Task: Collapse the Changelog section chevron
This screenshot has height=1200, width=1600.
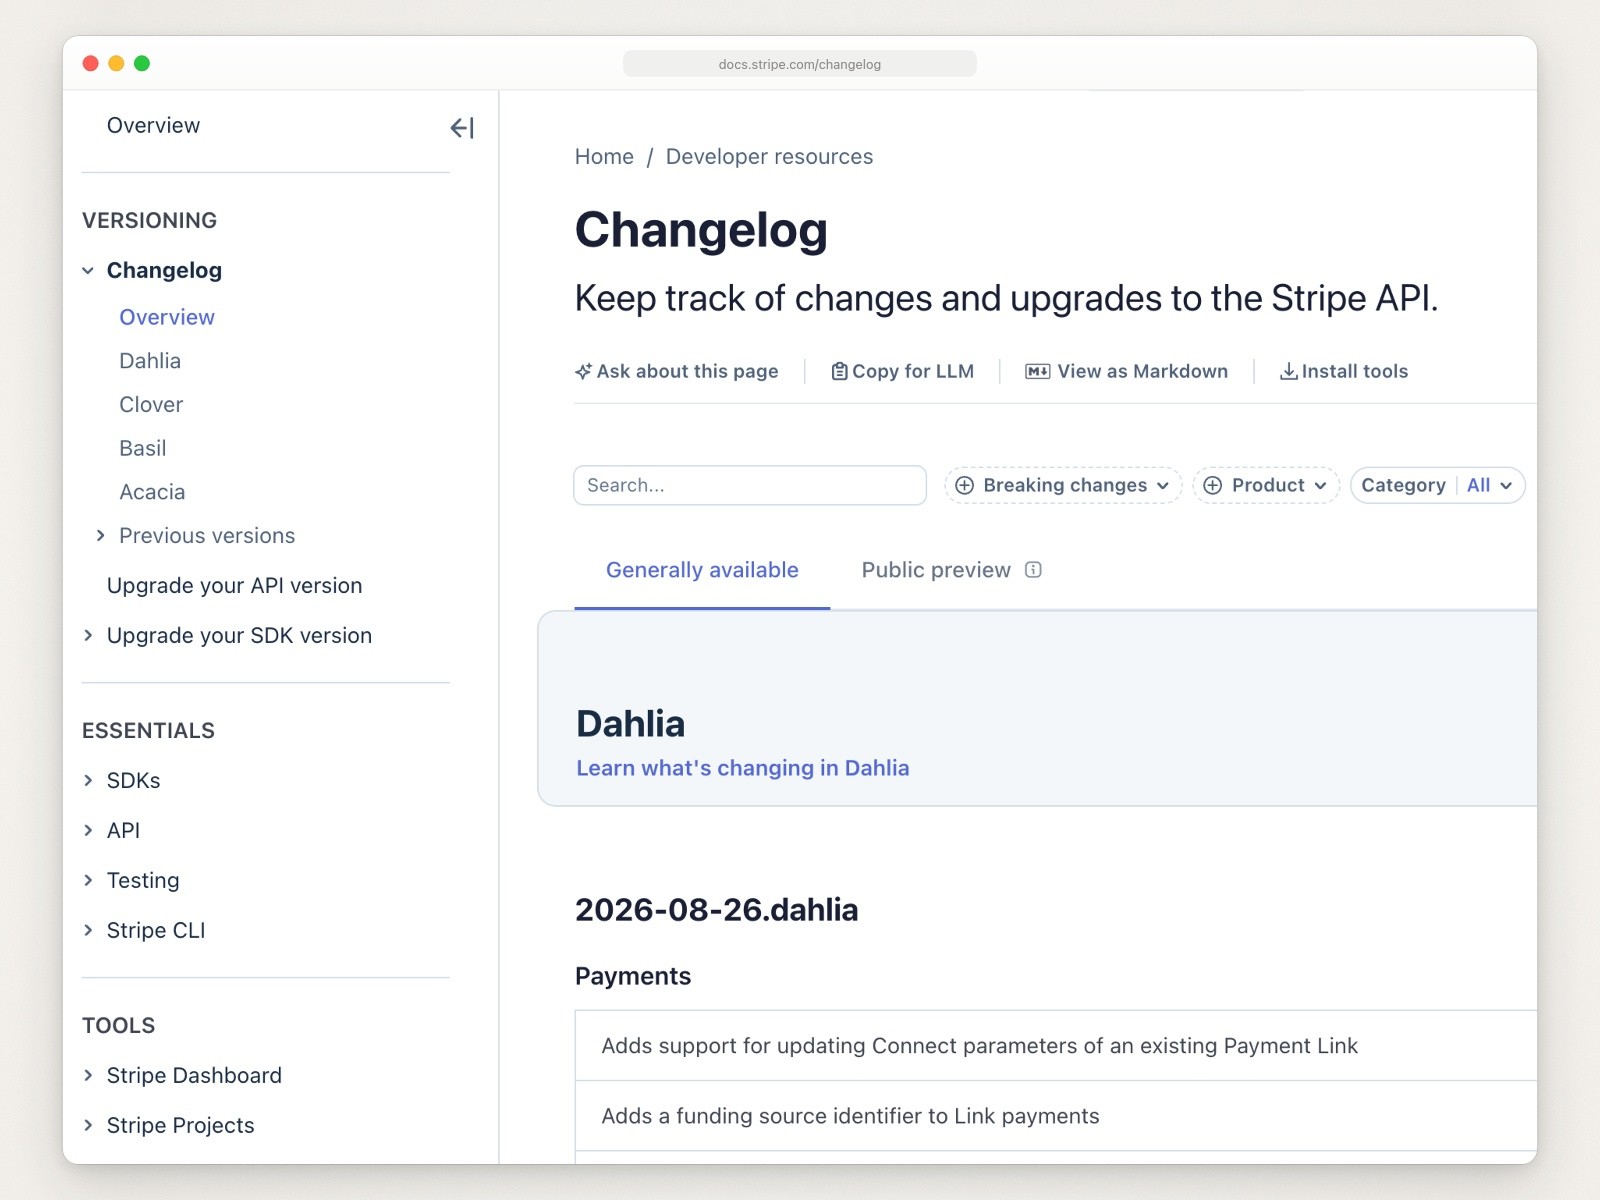Action: 88,271
